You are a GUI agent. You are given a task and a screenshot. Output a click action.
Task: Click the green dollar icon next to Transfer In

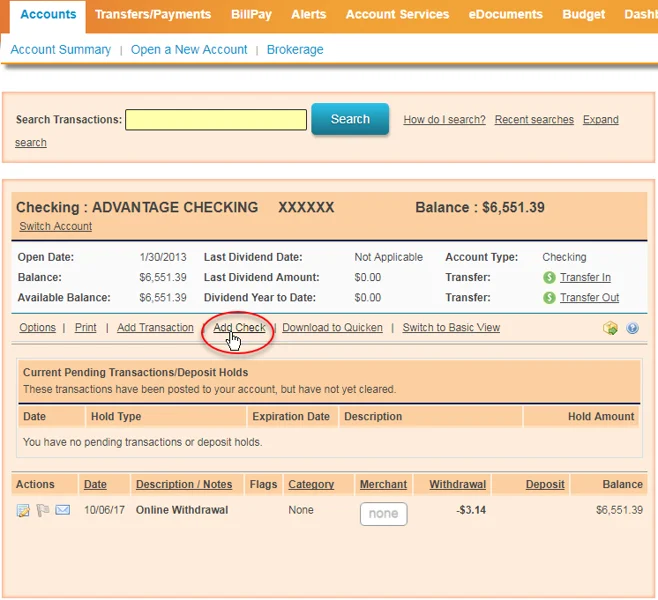pos(549,277)
